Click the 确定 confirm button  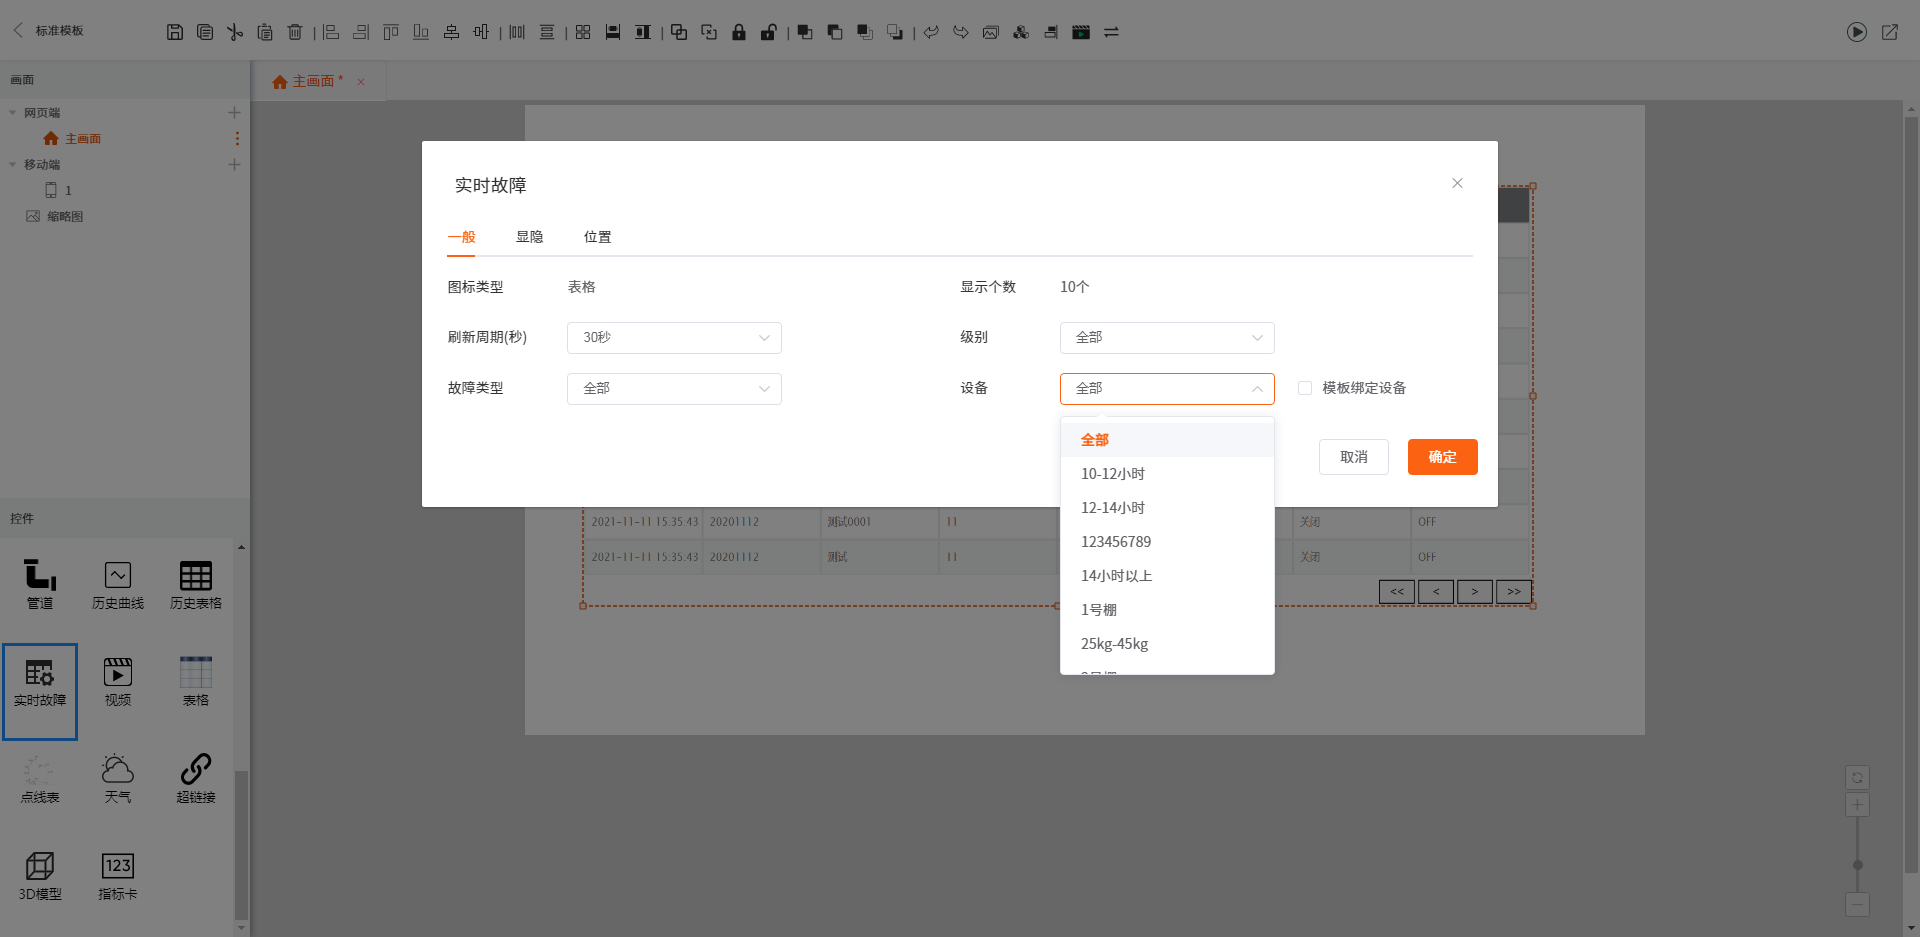pyautogui.click(x=1443, y=457)
